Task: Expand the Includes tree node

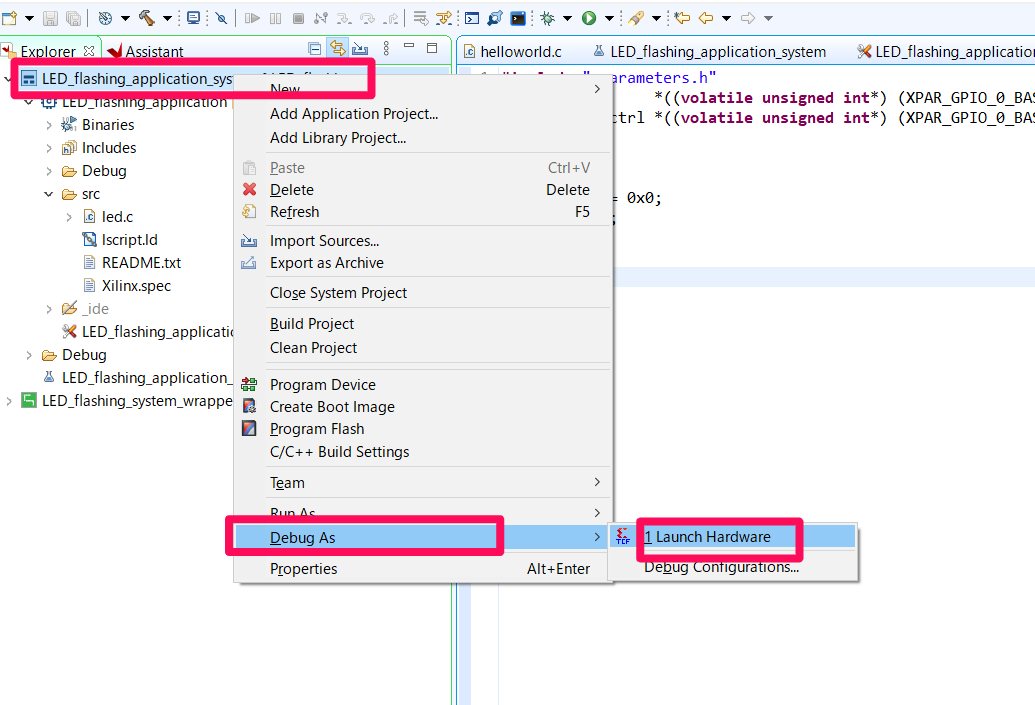Action: (49, 148)
